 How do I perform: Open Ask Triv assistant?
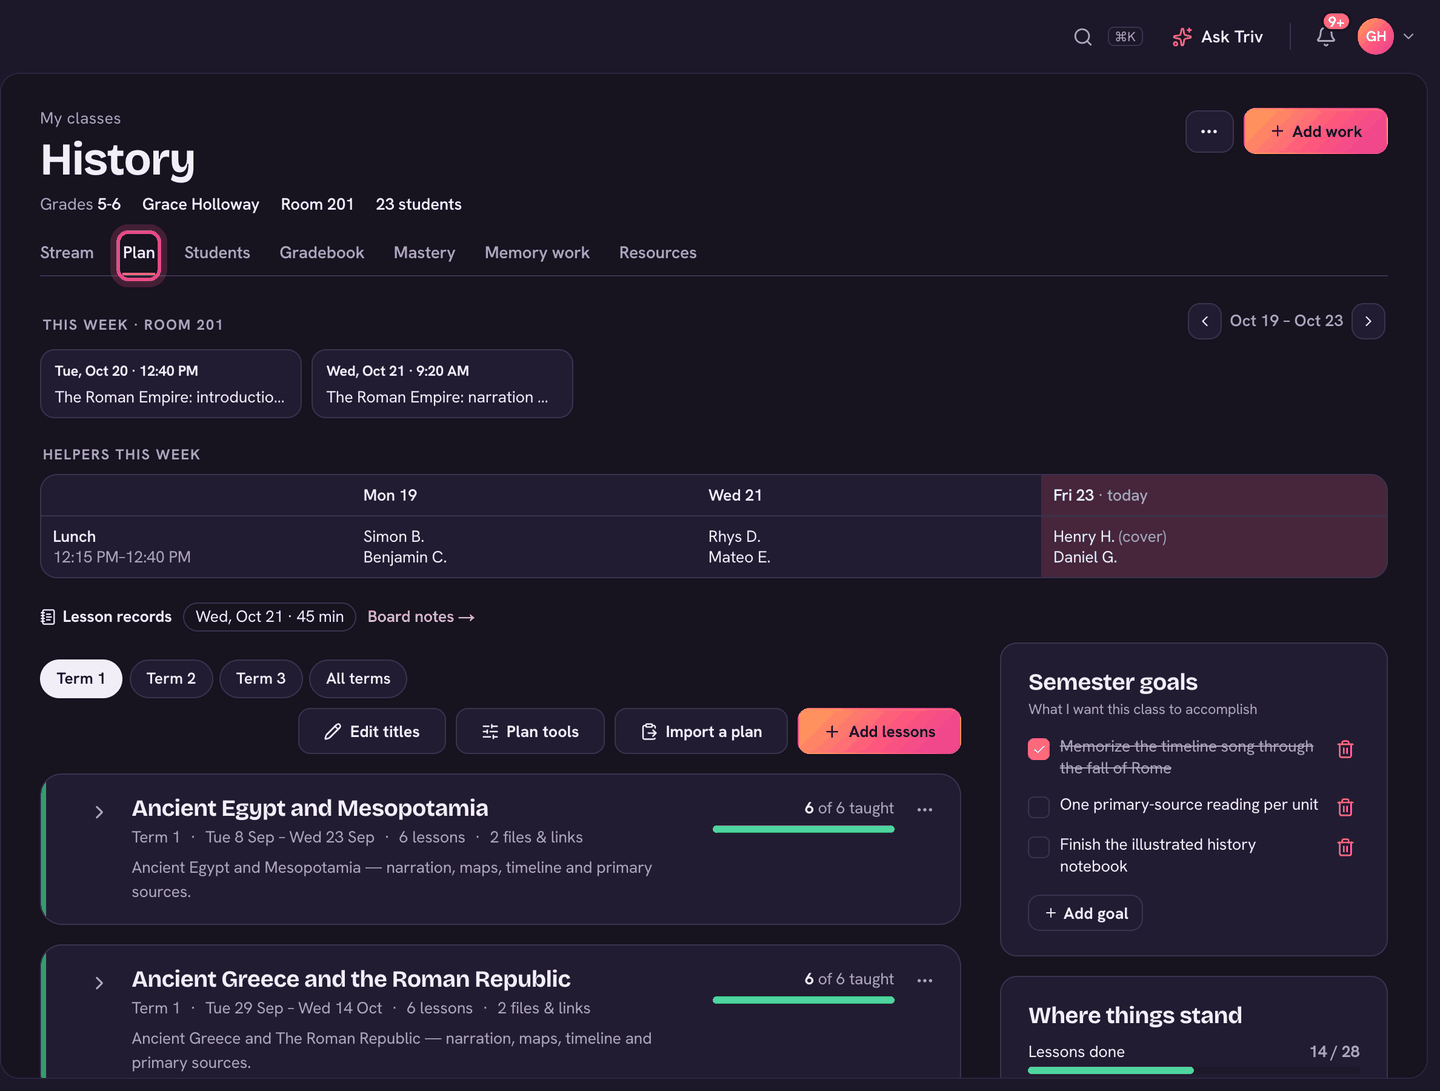point(1217,37)
